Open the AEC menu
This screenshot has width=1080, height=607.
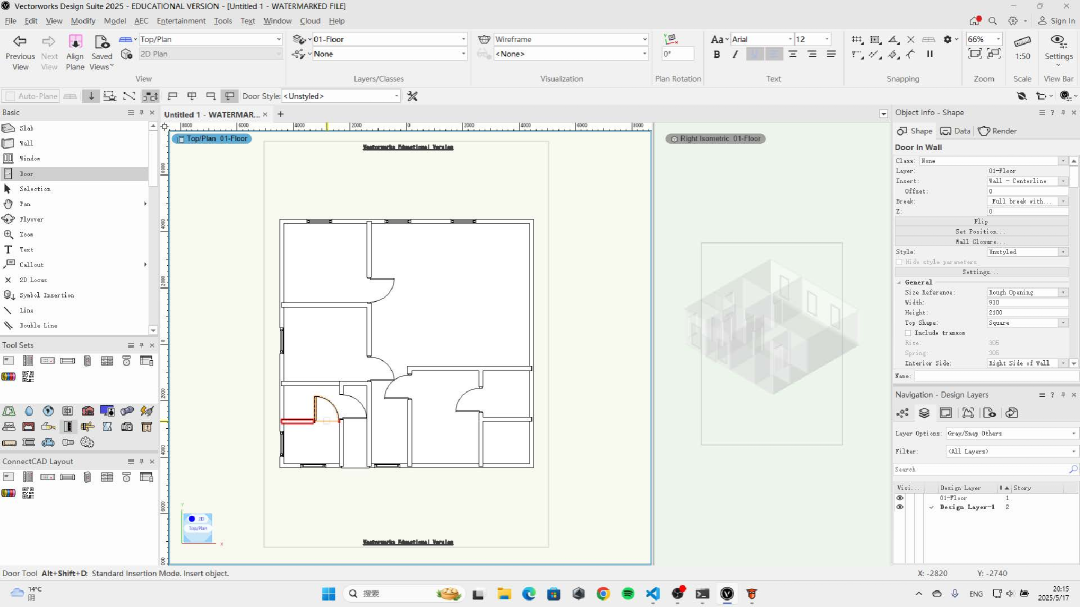(x=141, y=20)
